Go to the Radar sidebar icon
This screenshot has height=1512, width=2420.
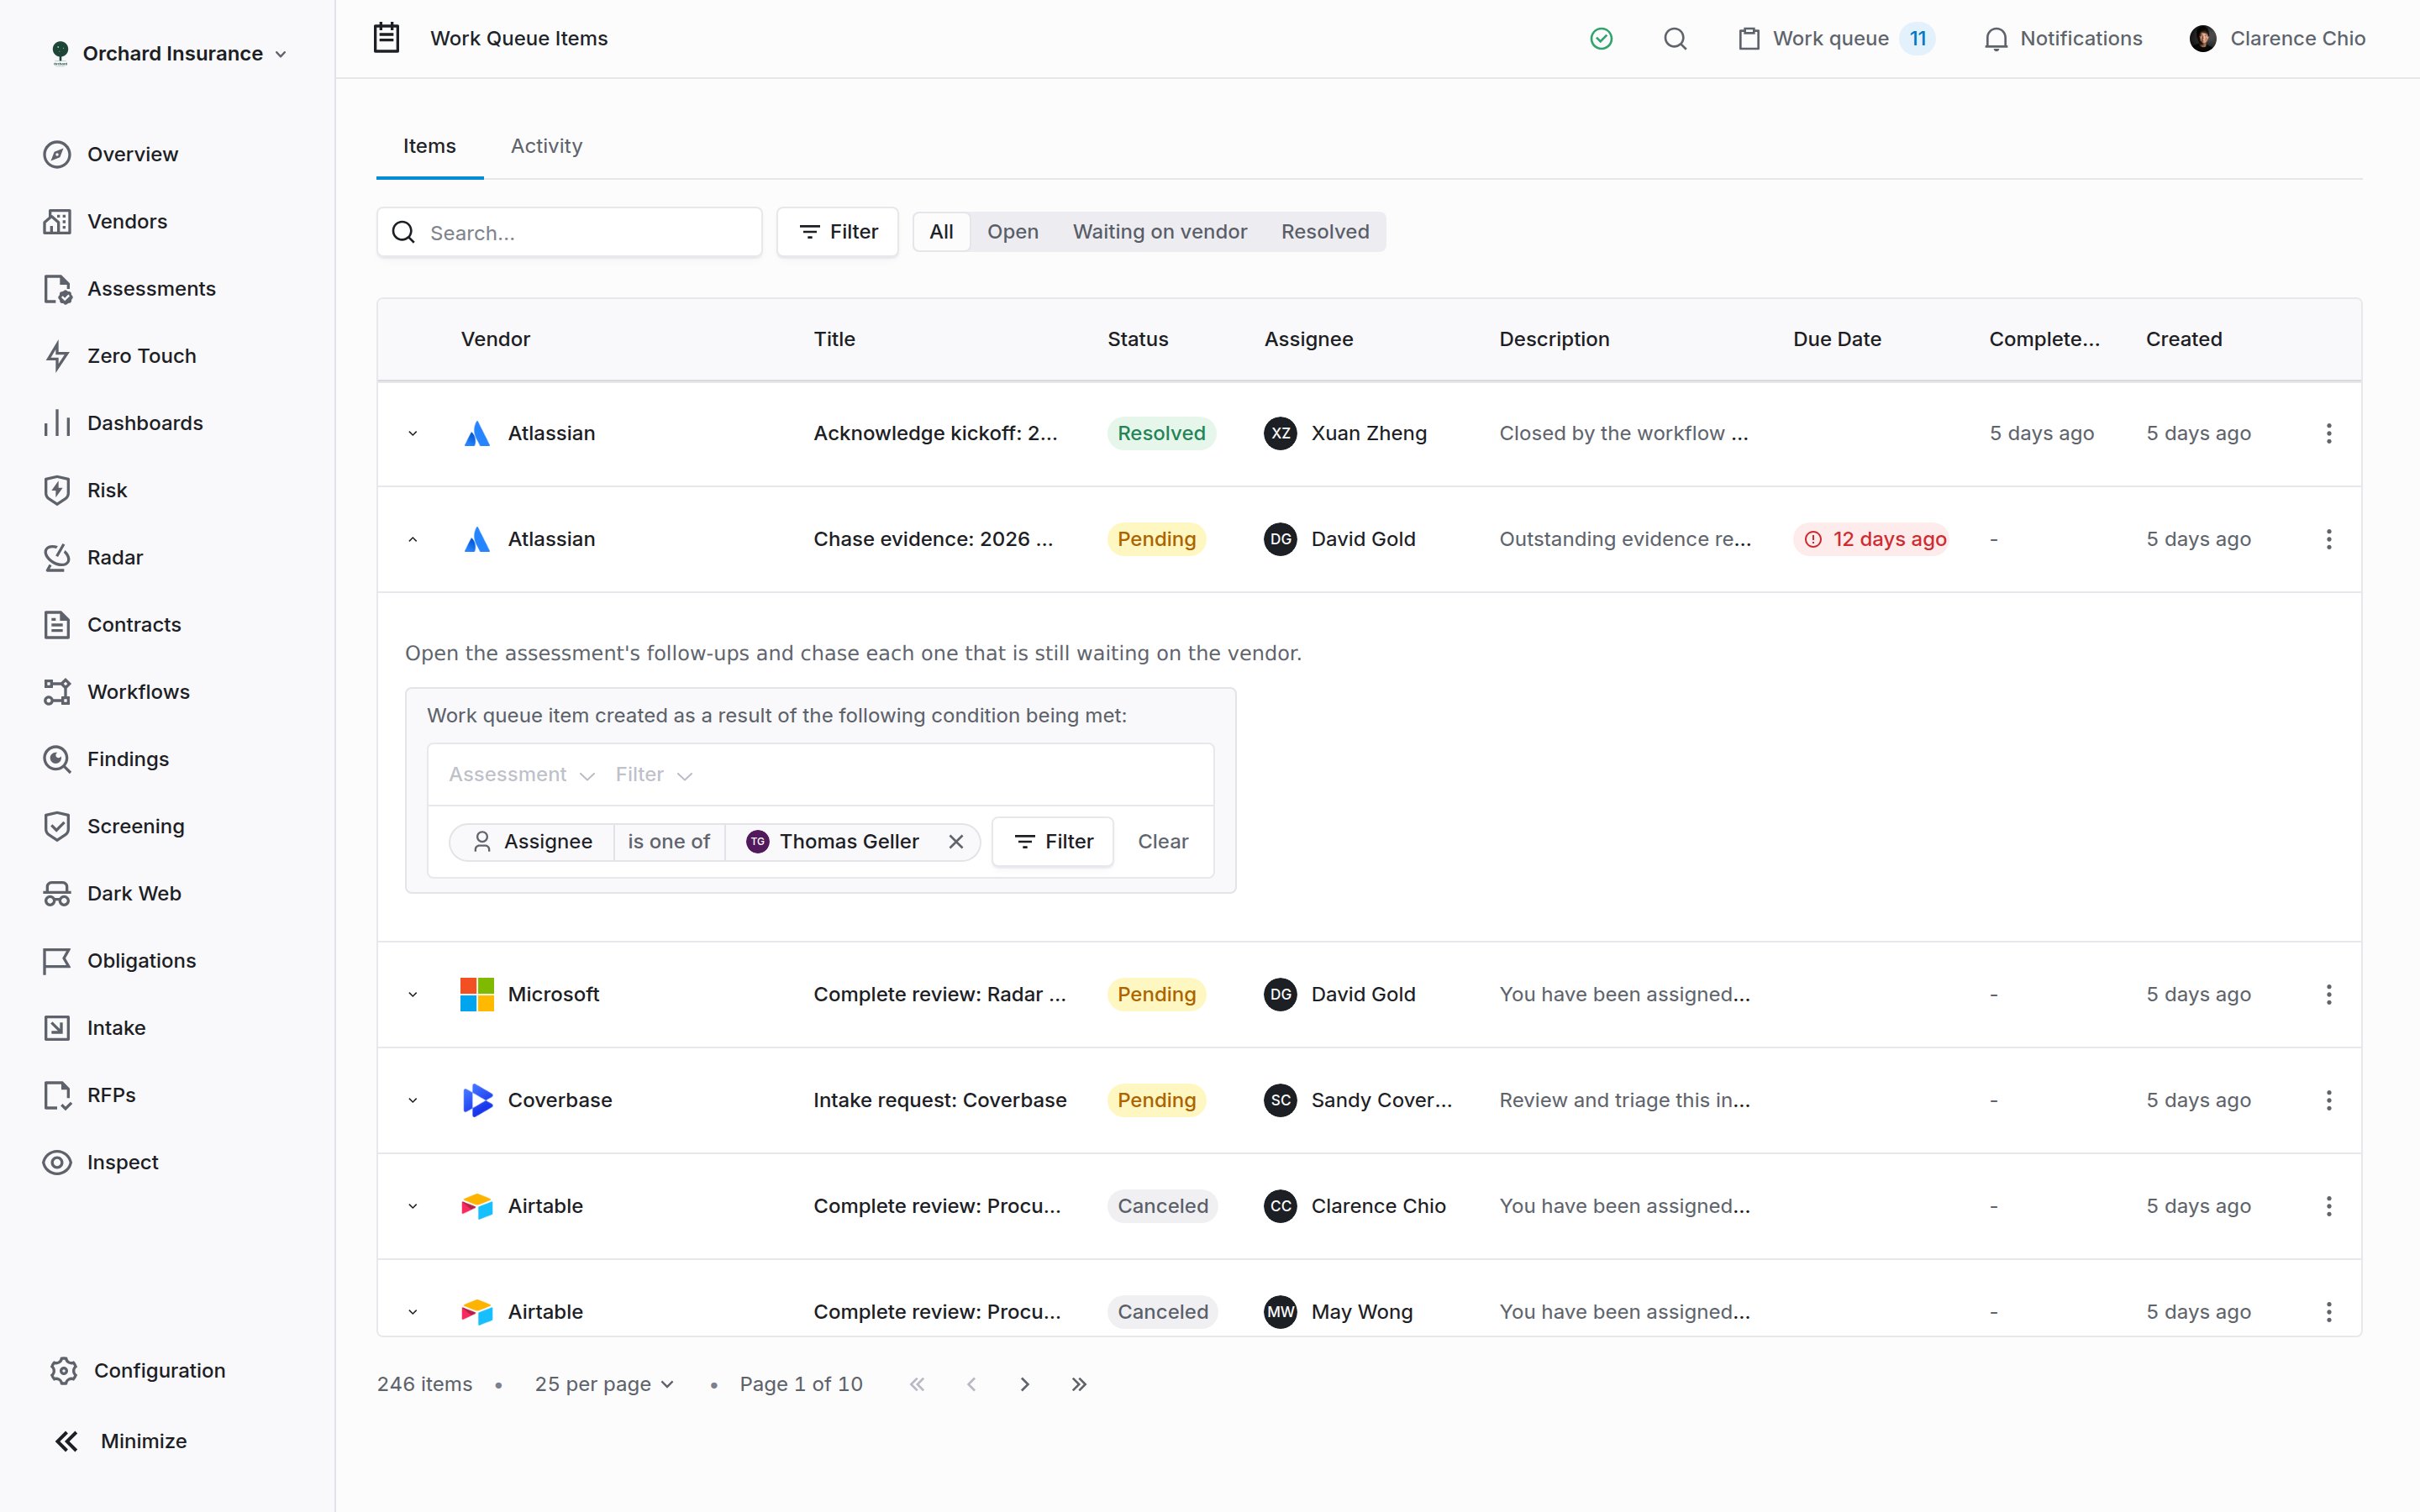tap(57, 557)
